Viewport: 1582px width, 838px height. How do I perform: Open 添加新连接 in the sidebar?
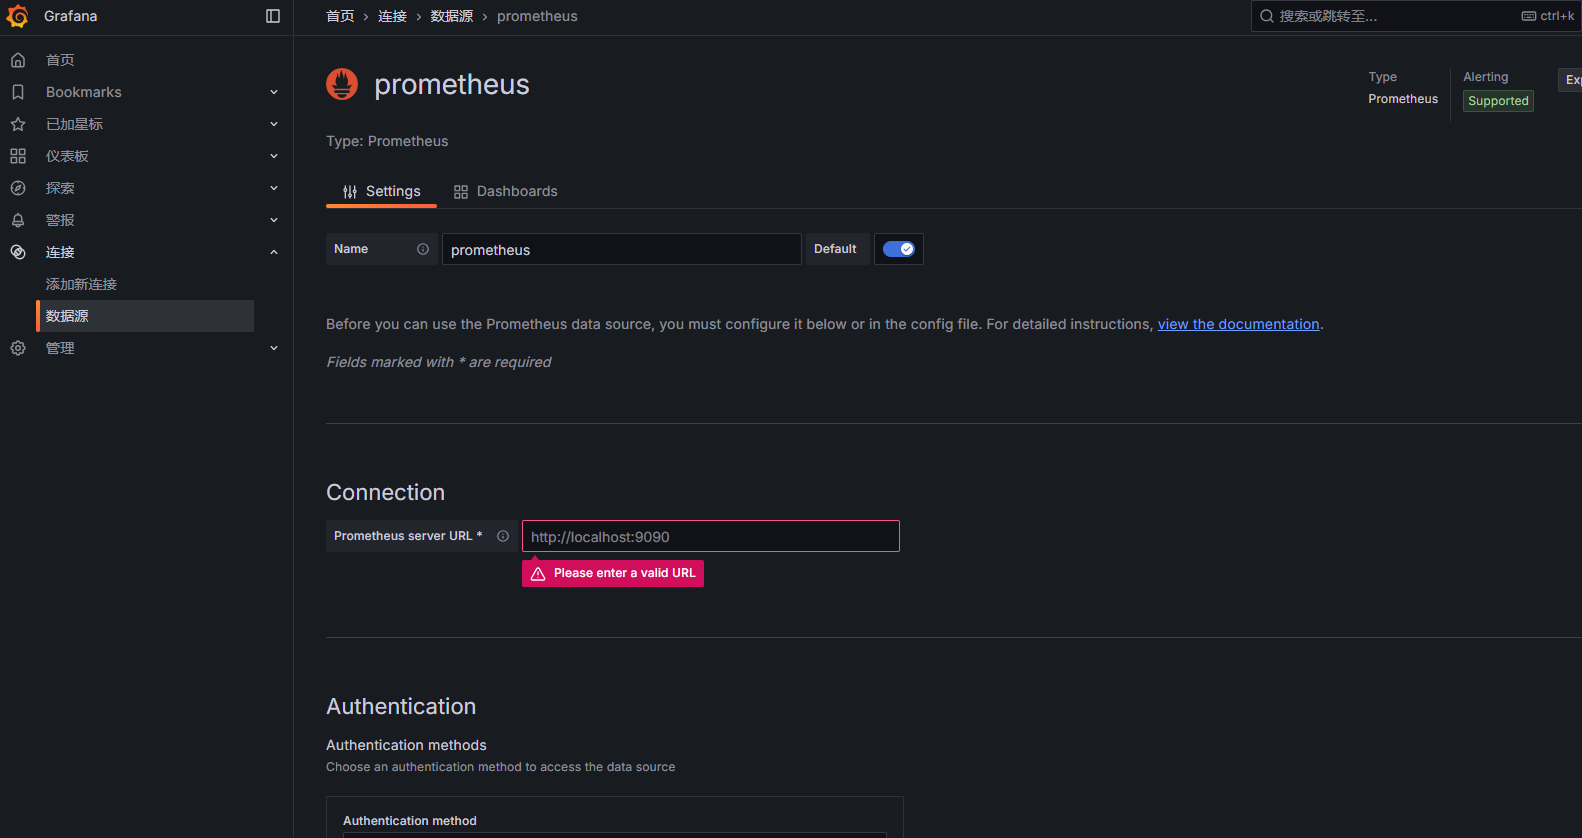click(81, 284)
